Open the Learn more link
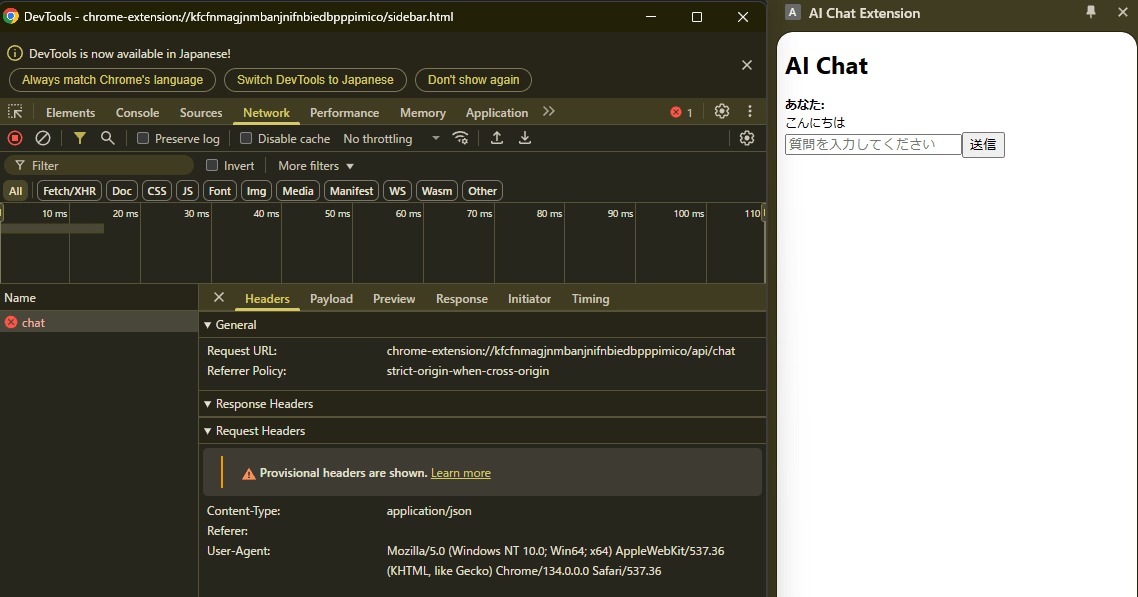 point(461,473)
